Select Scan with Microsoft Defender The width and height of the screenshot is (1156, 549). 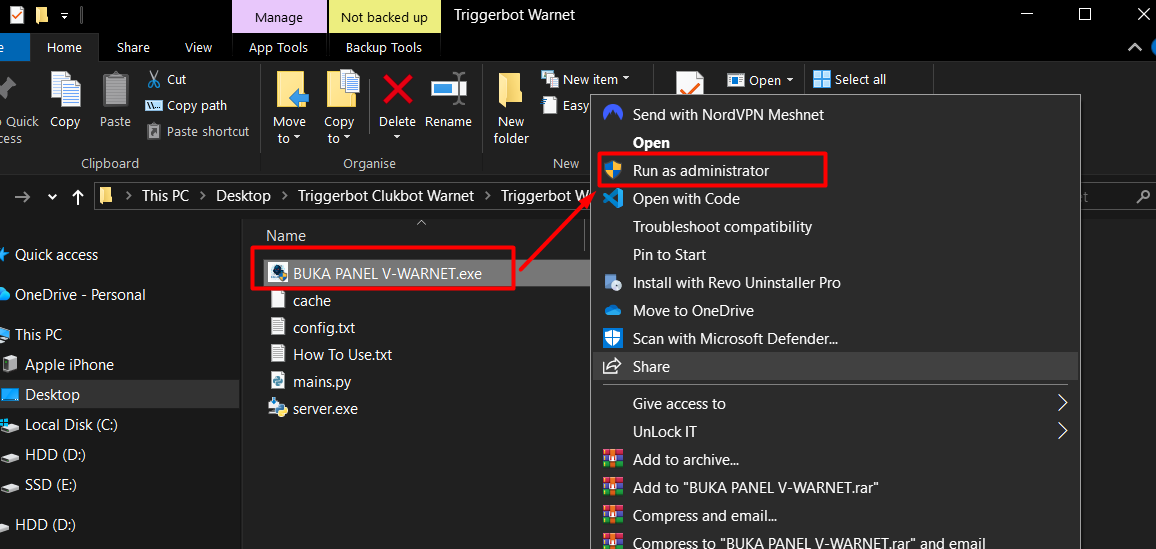pos(735,339)
